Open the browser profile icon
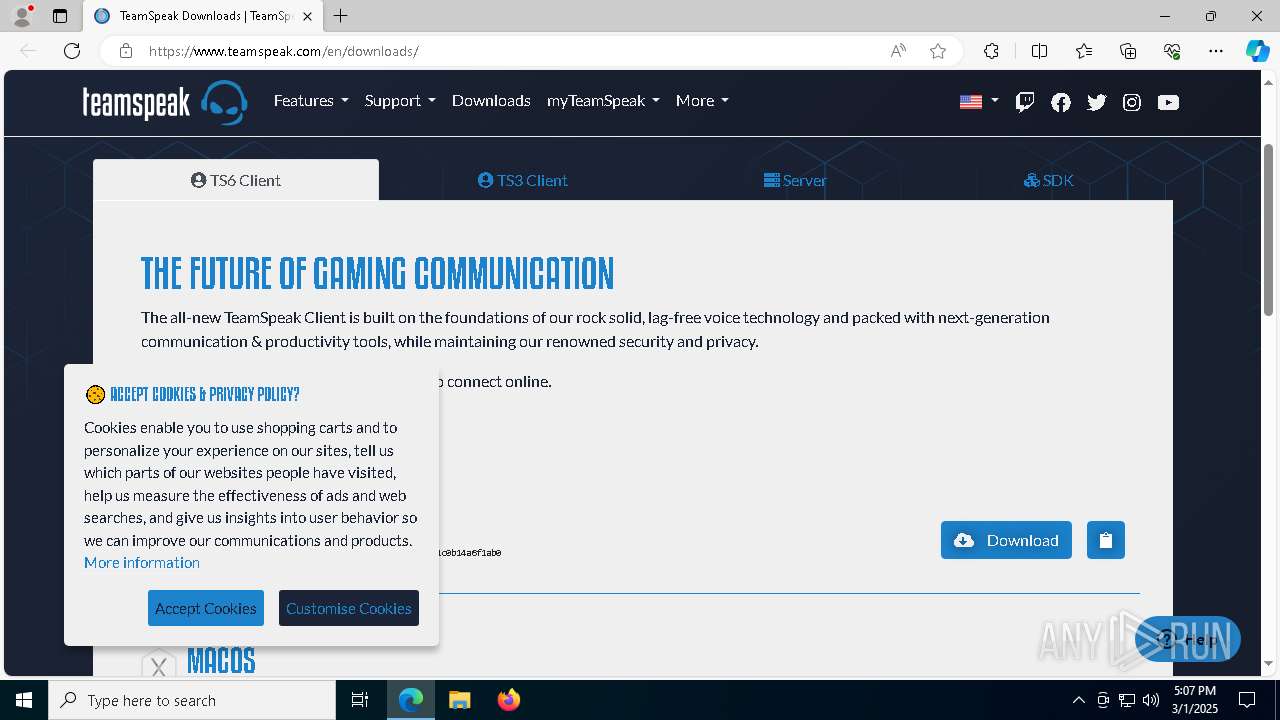Viewport: 1280px width, 720px height. pos(22,16)
